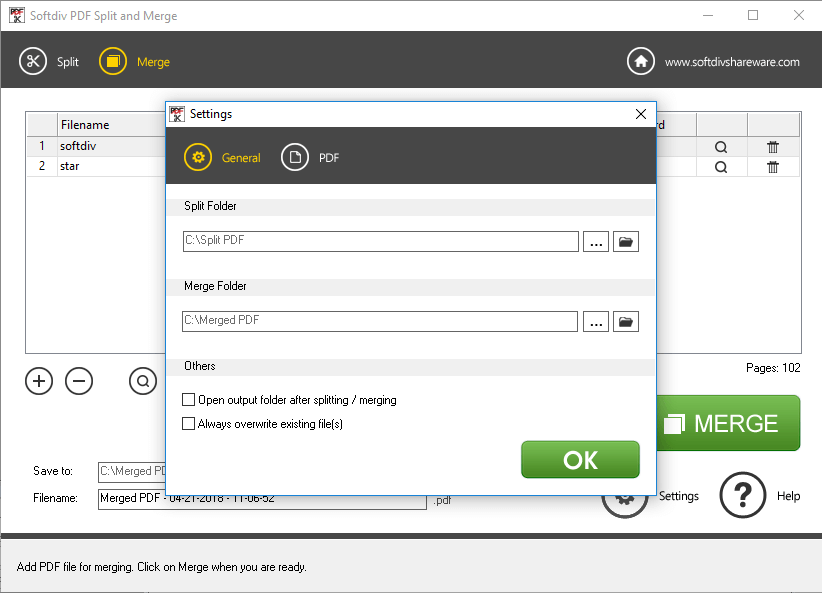The height and width of the screenshot is (593, 822).
Task: Close the Settings dialog
Action: (641, 114)
